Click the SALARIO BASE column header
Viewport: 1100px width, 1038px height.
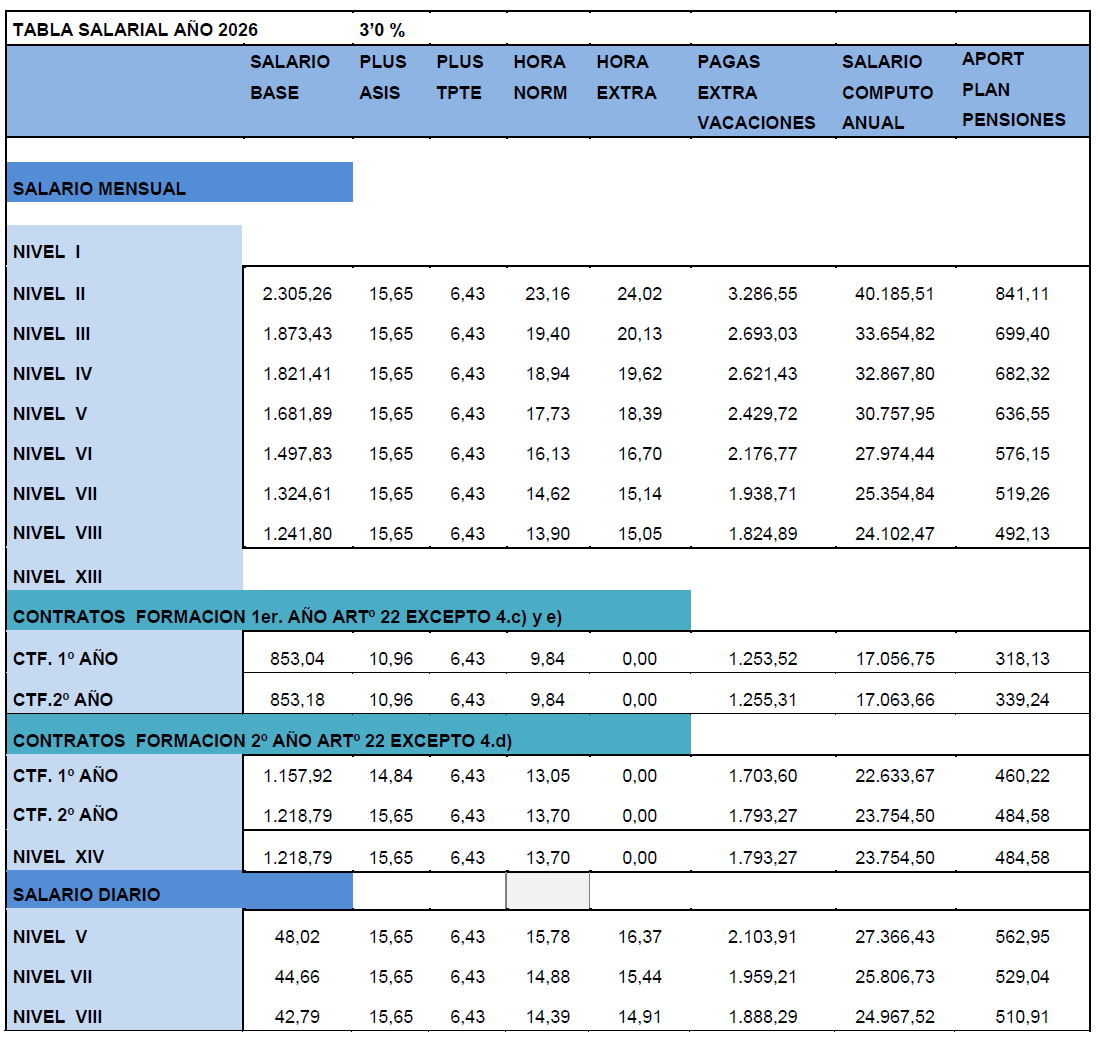290,77
